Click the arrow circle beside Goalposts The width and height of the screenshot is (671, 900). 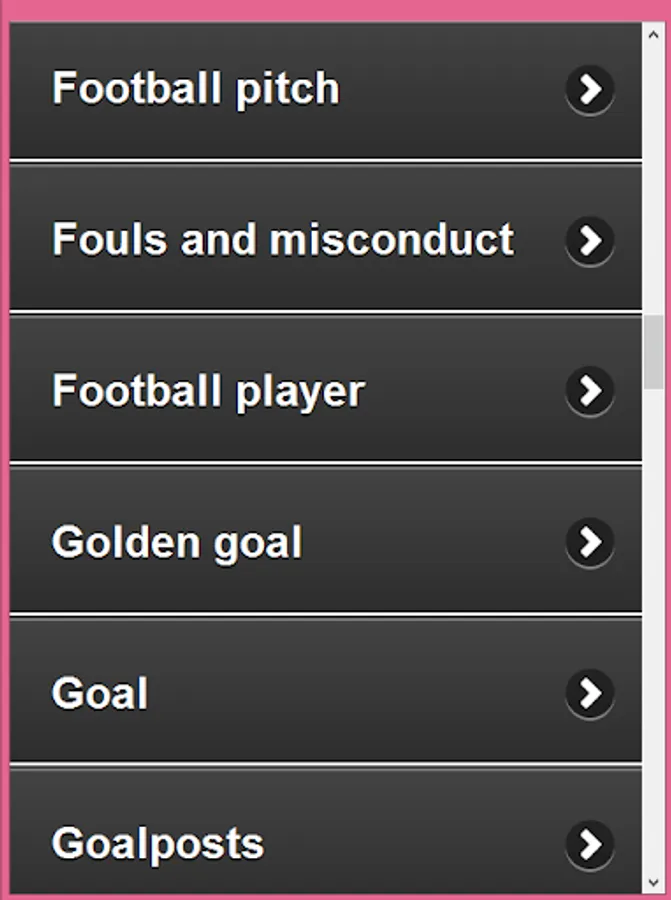tap(590, 845)
